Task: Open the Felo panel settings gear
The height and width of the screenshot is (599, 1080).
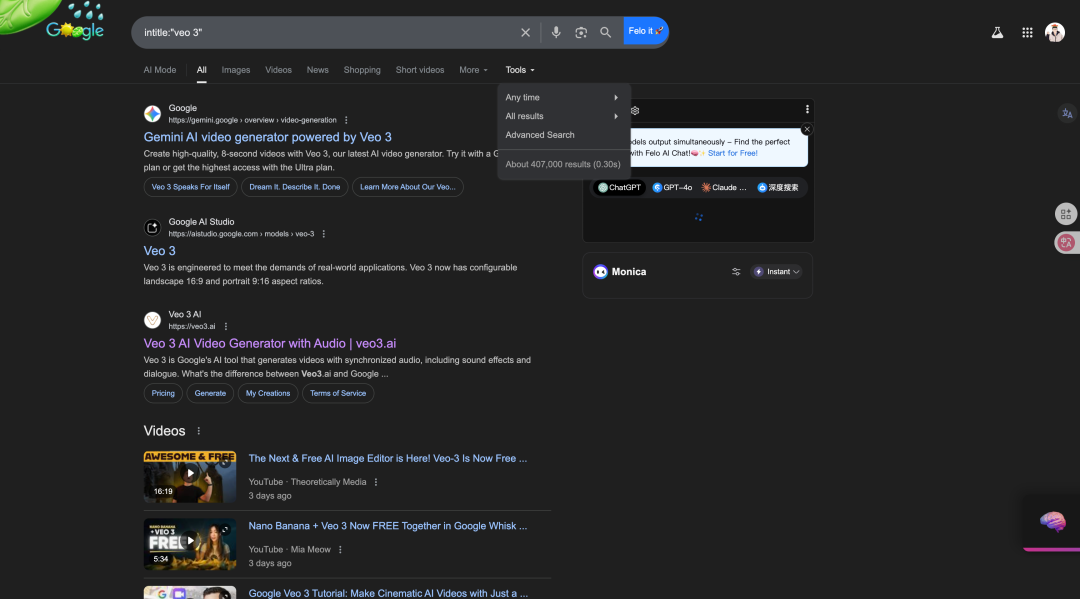Action: (x=635, y=110)
